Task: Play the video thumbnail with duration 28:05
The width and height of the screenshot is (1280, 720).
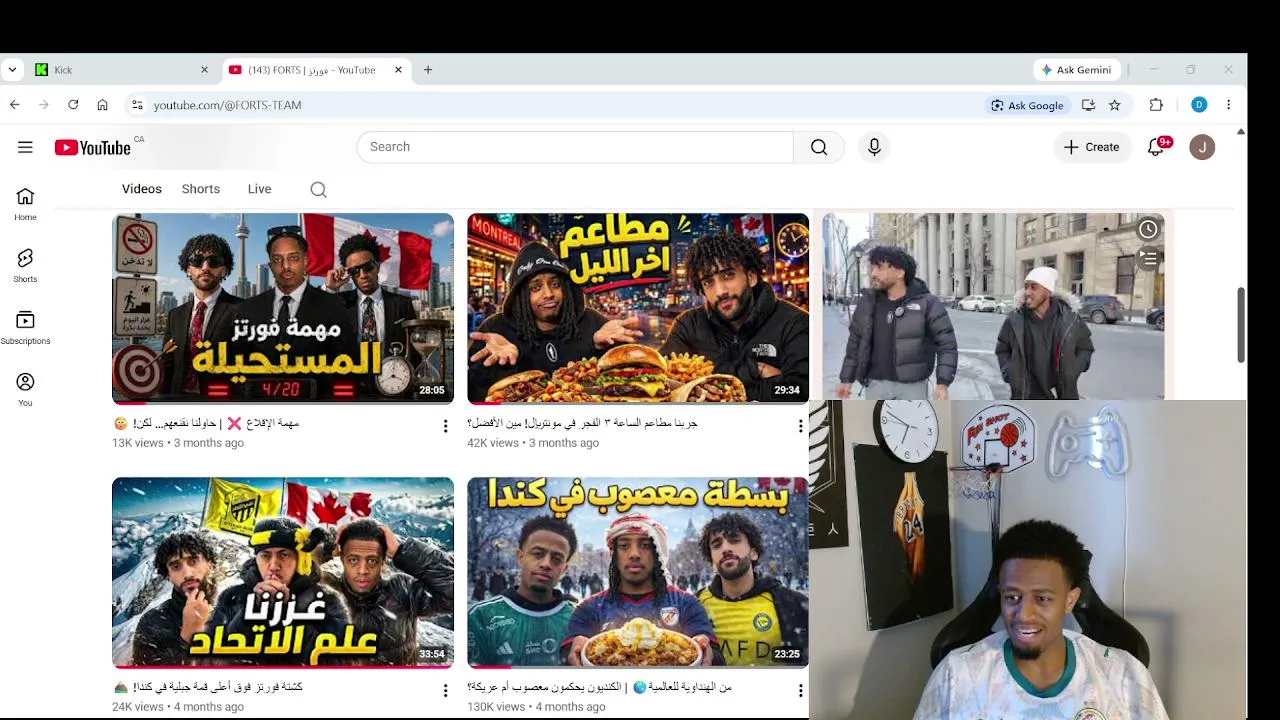Action: [x=283, y=308]
